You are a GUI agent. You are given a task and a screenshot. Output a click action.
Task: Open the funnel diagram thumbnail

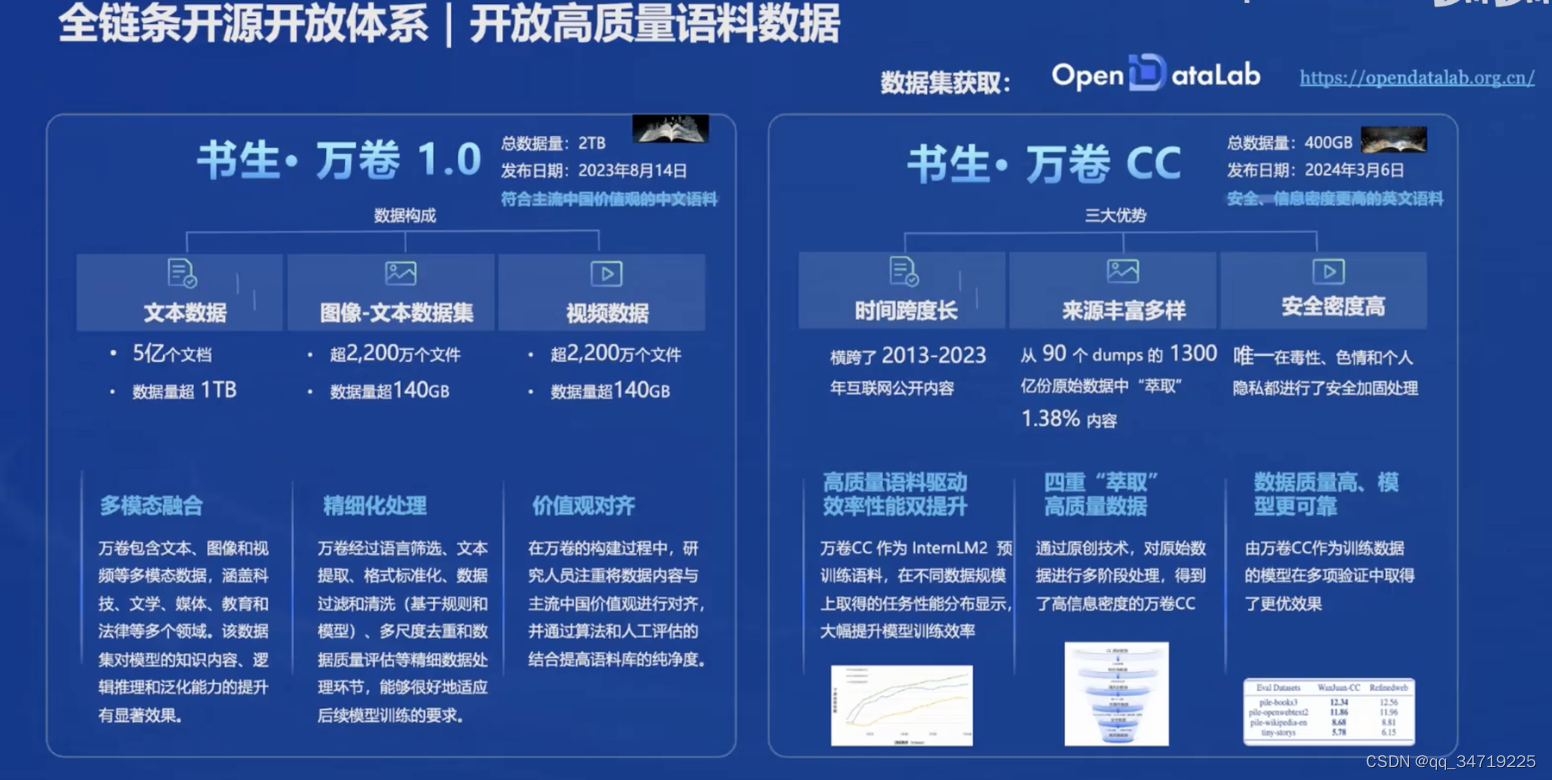1117,694
